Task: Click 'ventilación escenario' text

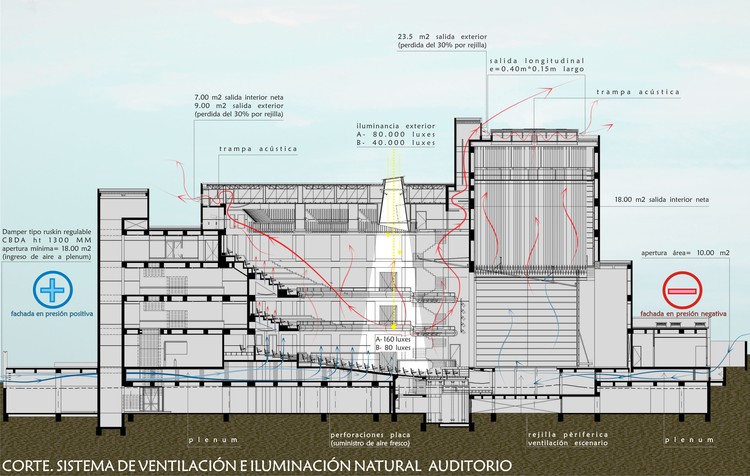Action: pyautogui.click(x=568, y=443)
